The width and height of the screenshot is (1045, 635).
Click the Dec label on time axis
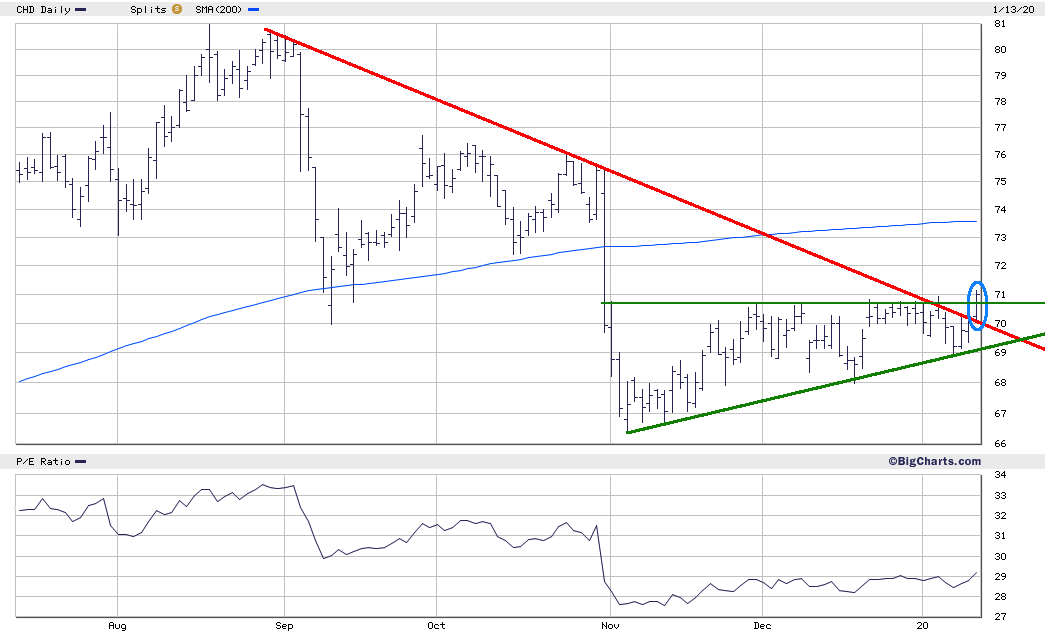point(762,626)
